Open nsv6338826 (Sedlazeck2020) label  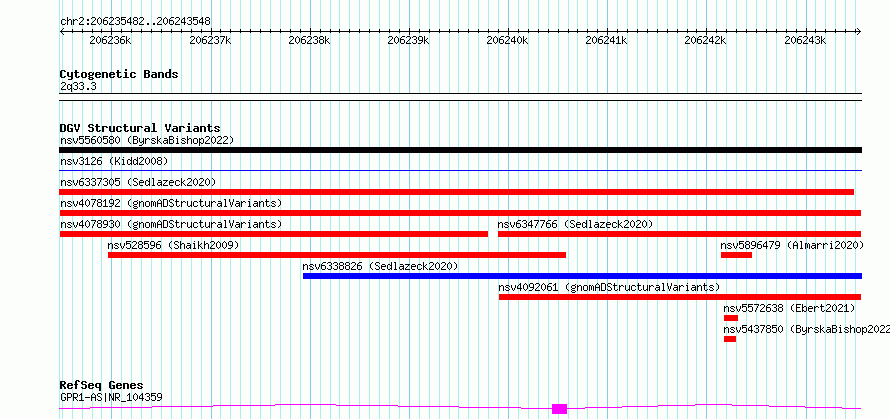point(380,266)
